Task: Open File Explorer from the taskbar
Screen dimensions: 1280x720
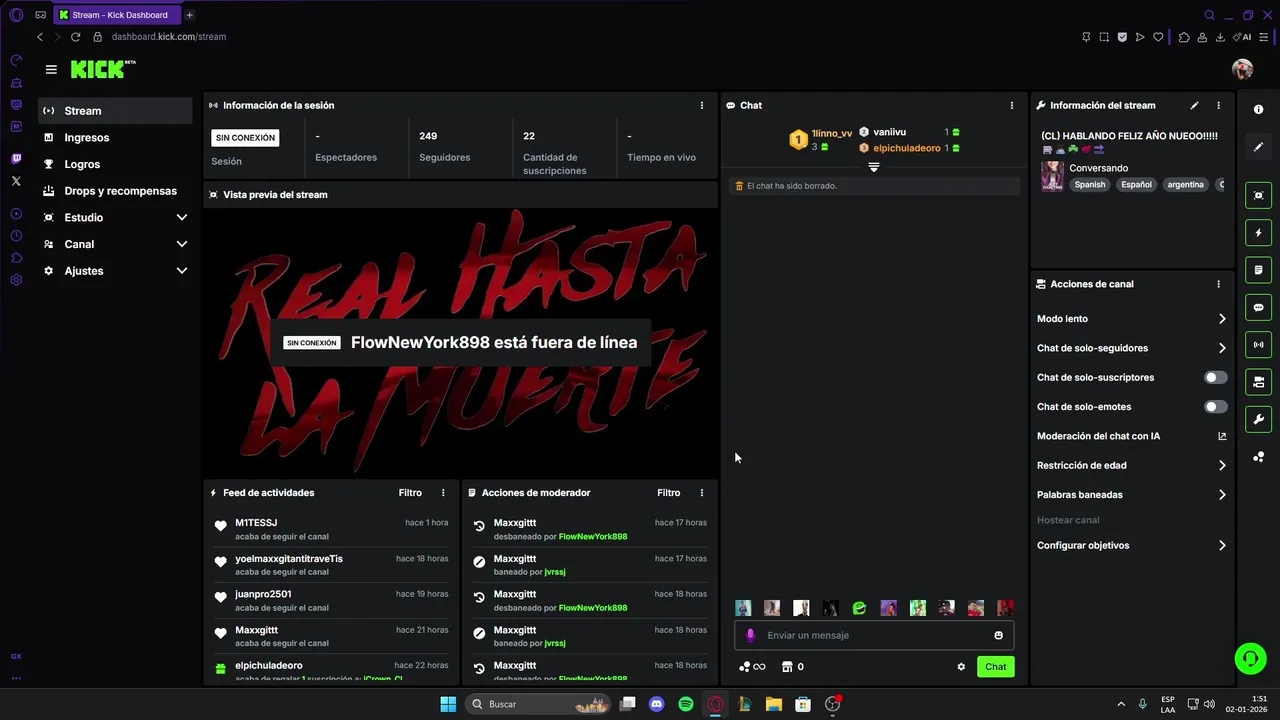Action: [773, 704]
